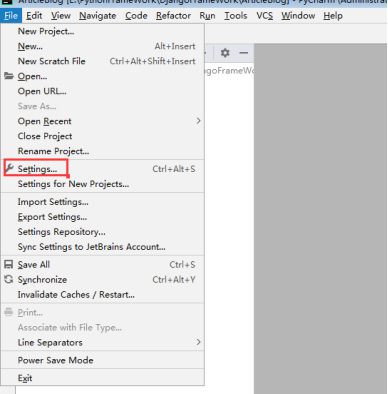Viewport: 388px width, 394px height.
Task: Select the New... menu entry
Action: [x=103, y=46]
